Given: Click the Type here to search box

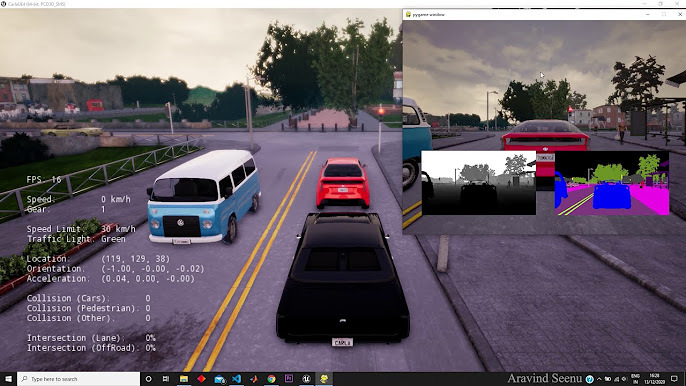Looking at the screenshot, I should (79, 379).
